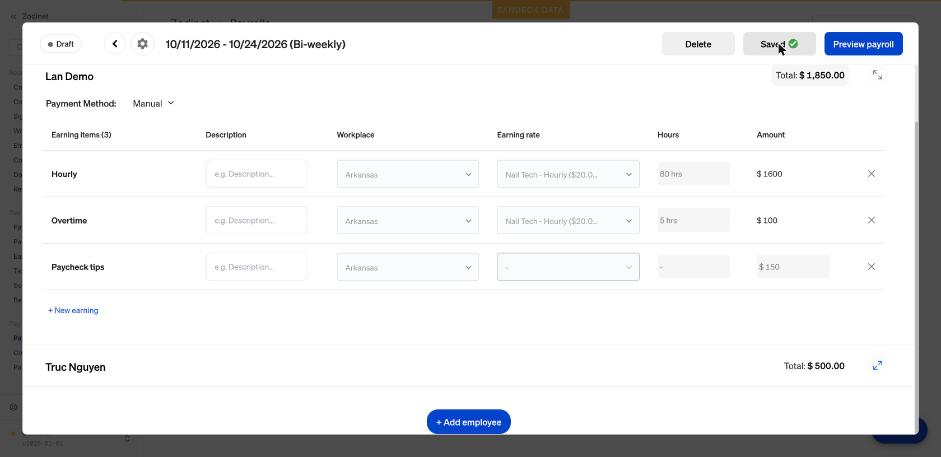Image resolution: width=941 pixels, height=457 pixels.
Task: Open Earning rate dropdown for Hourly row
Action: click(x=568, y=174)
